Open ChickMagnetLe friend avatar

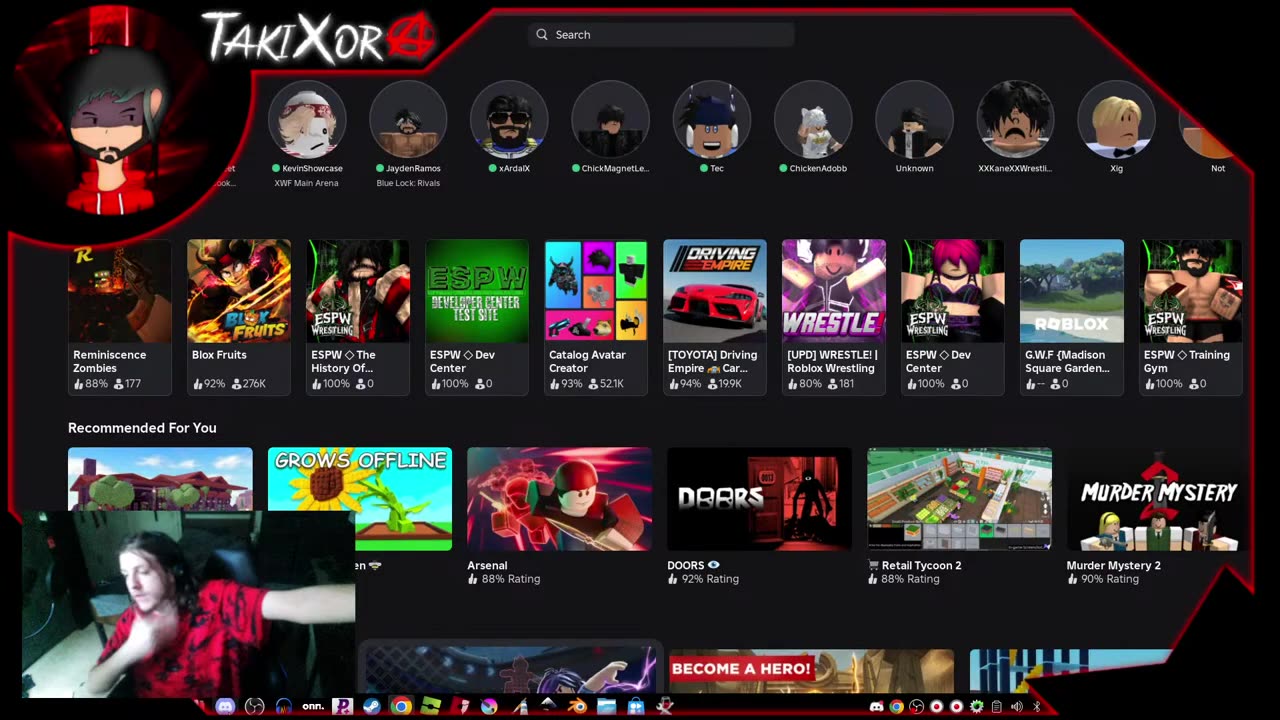pyautogui.click(x=610, y=119)
